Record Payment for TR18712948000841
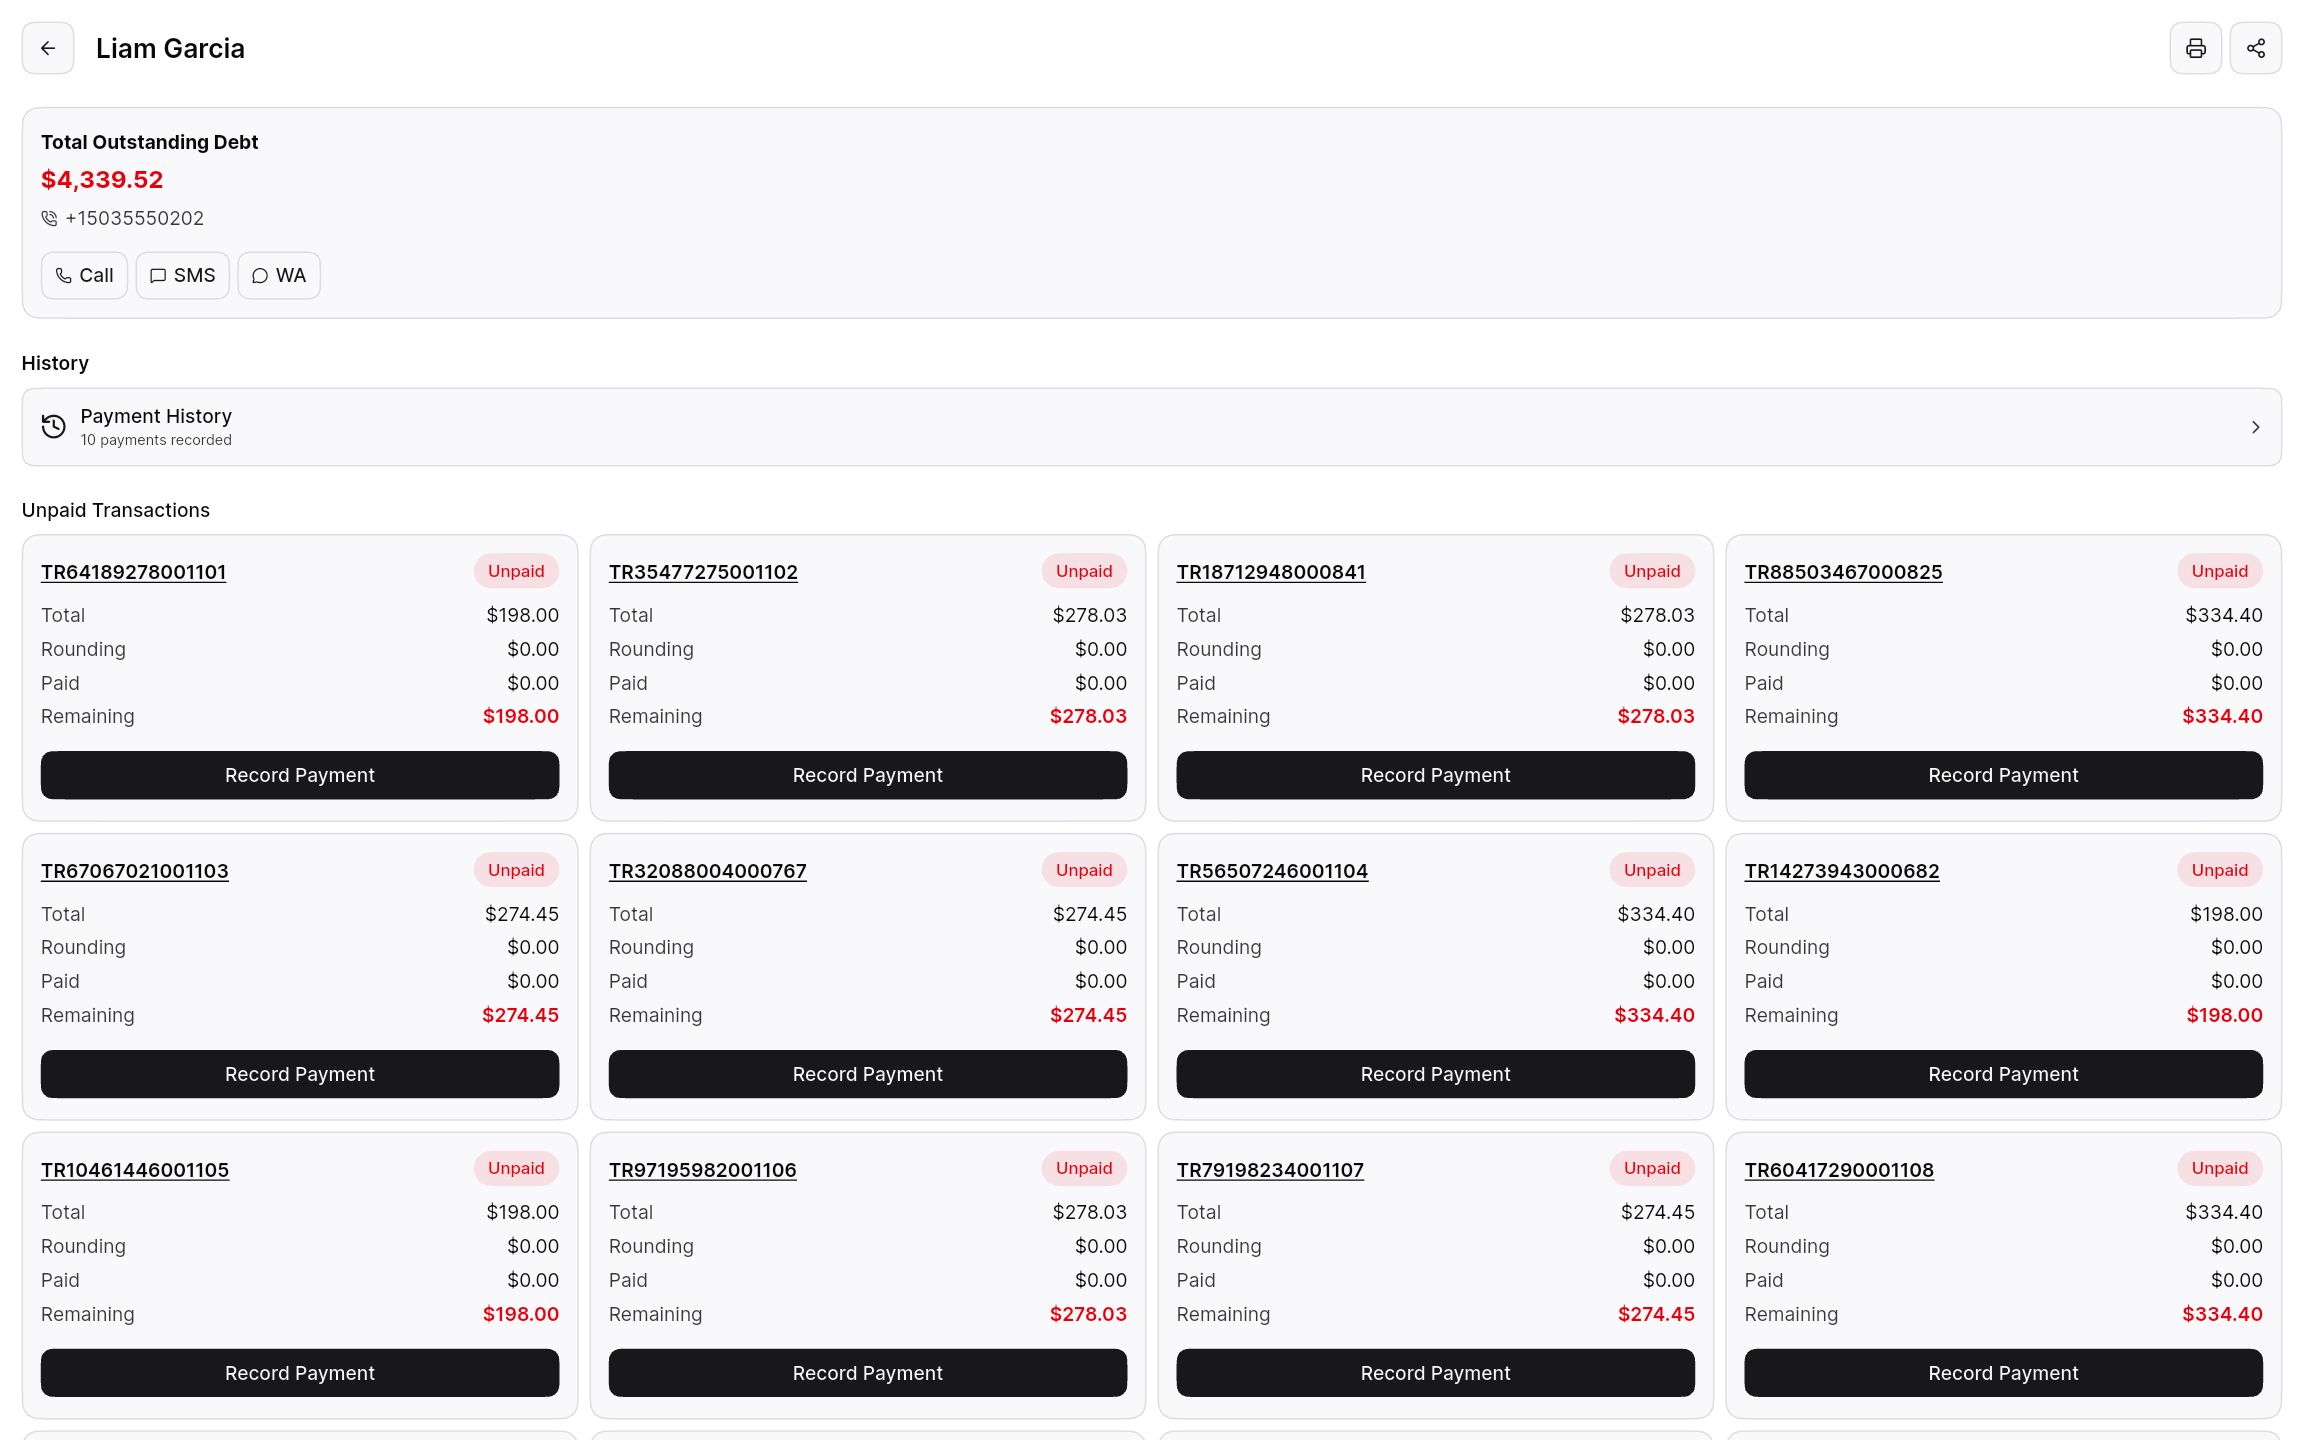This screenshot has width=2304, height=1440. 1436,775
